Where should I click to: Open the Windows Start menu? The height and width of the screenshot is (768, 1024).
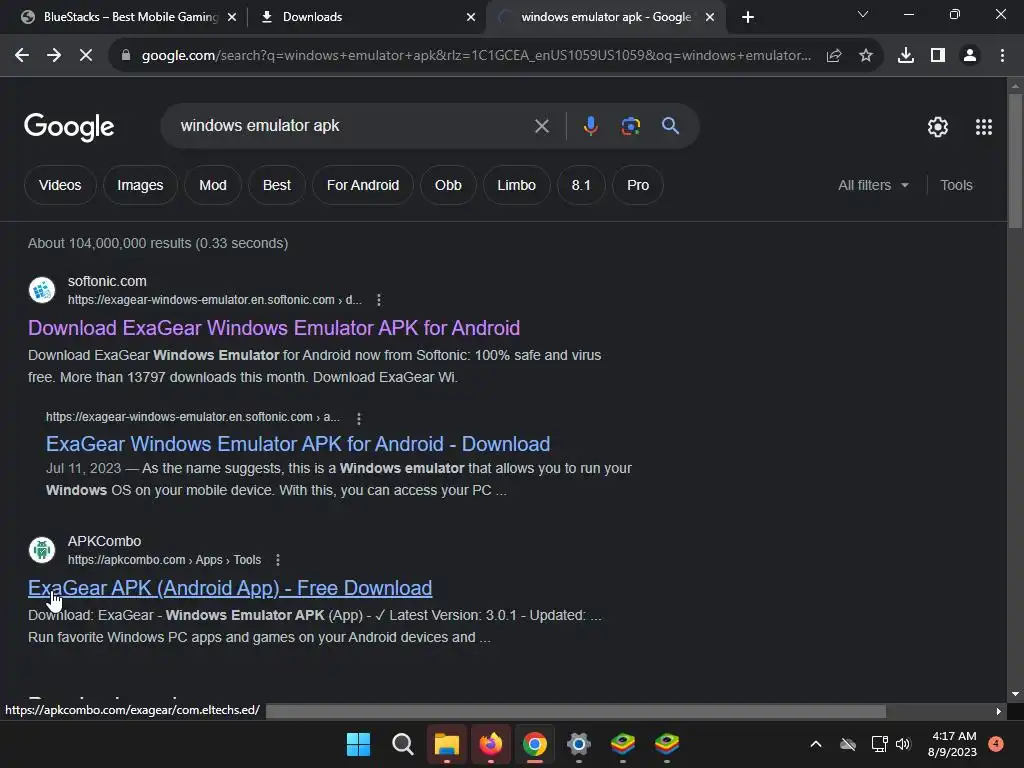pyautogui.click(x=358, y=744)
